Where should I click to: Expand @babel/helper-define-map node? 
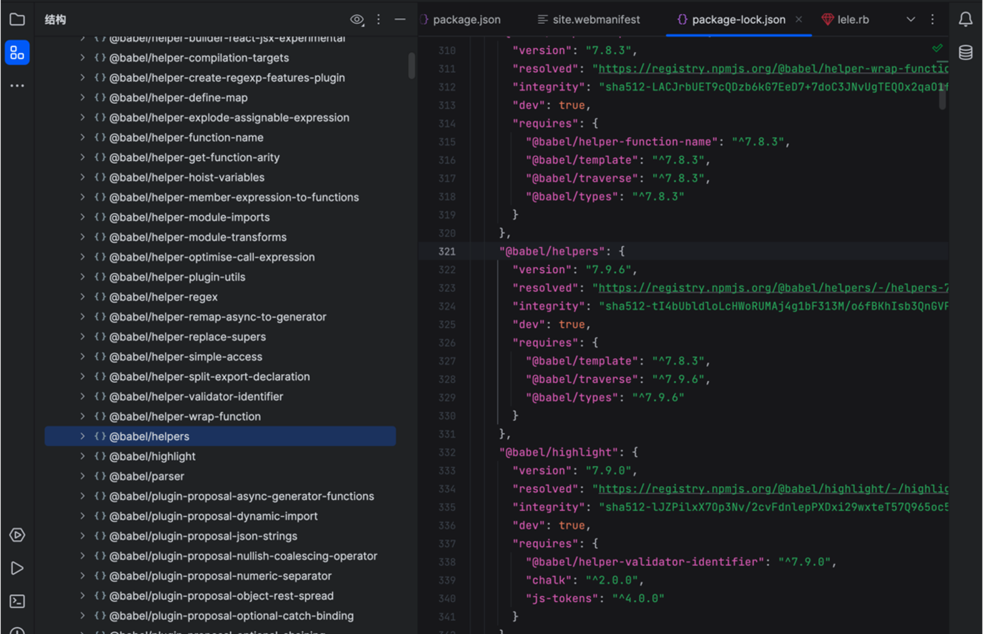click(x=82, y=97)
